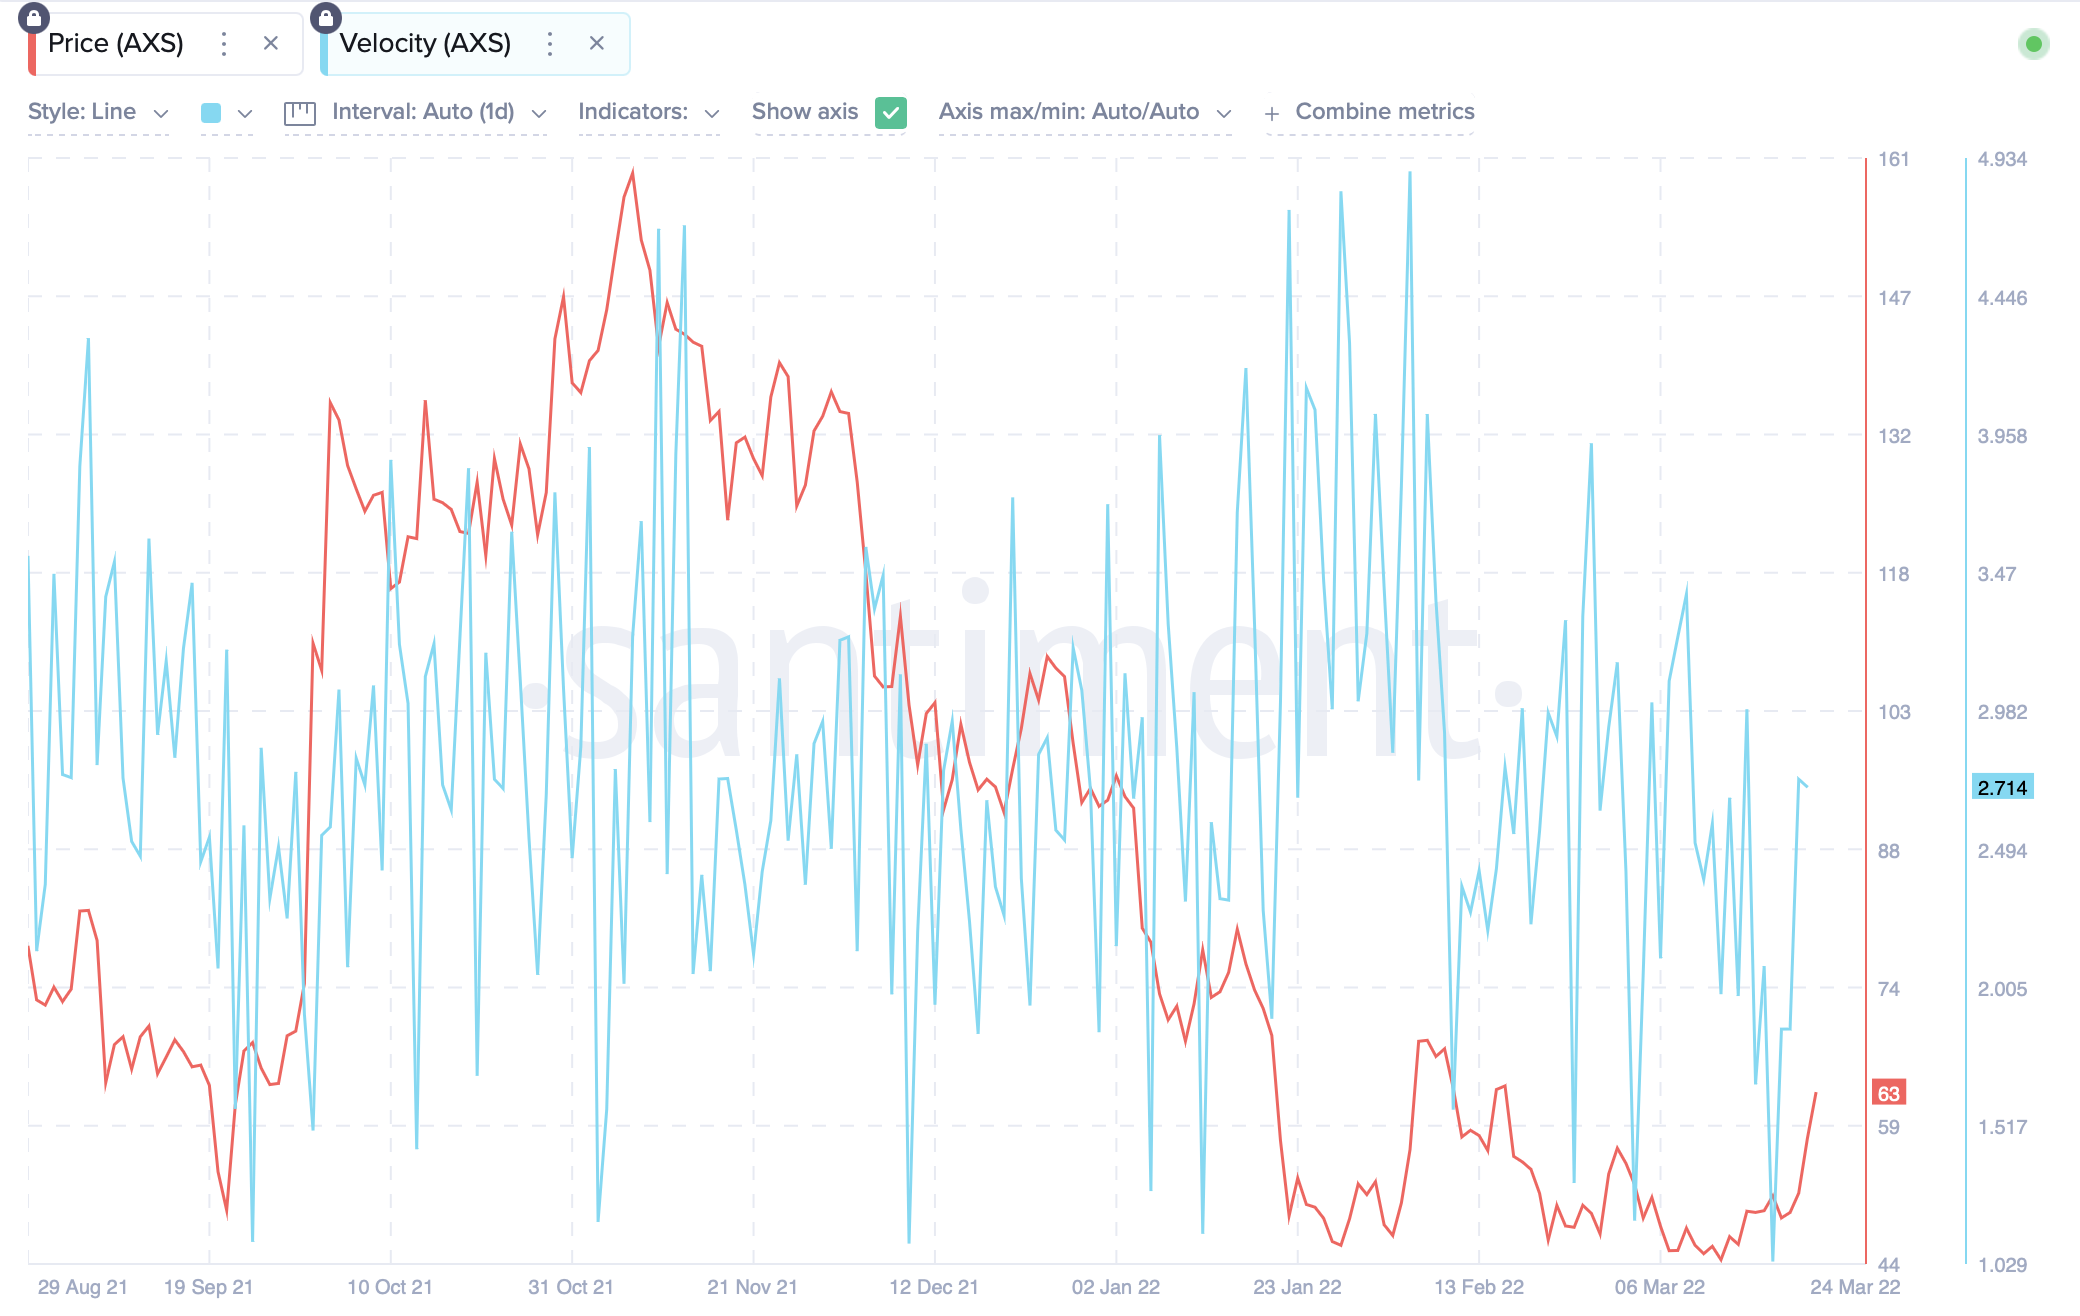The width and height of the screenshot is (2080, 1316).
Task: Open three-dot menu for Velocity (AXS)
Action: (550, 43)
